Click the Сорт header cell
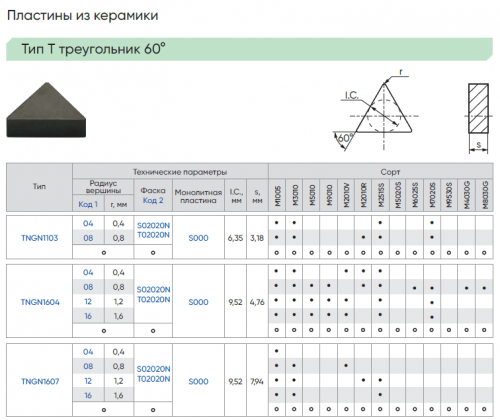The height and width of the screenshot is (420, 500). click(390, 172)
